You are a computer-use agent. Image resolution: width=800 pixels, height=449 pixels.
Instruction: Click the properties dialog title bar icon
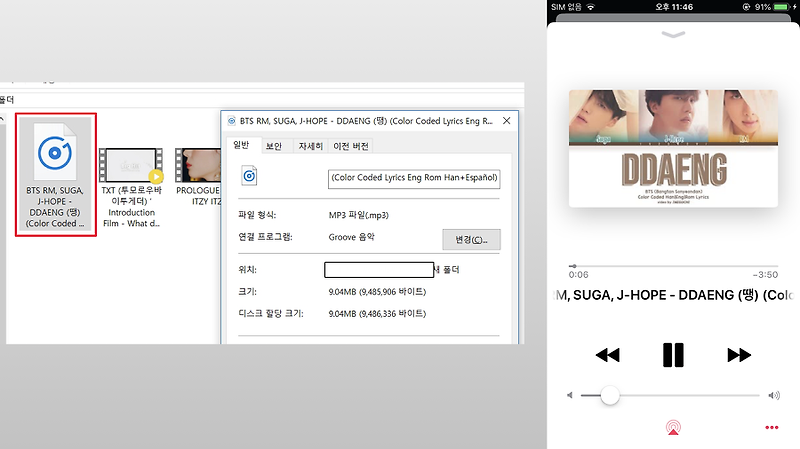[232, 121]
